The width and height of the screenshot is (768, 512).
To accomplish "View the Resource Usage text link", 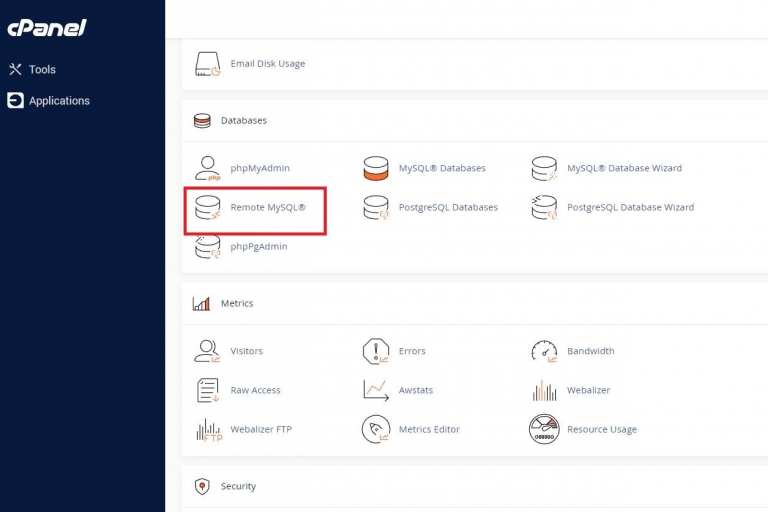I will coord(602,429).
